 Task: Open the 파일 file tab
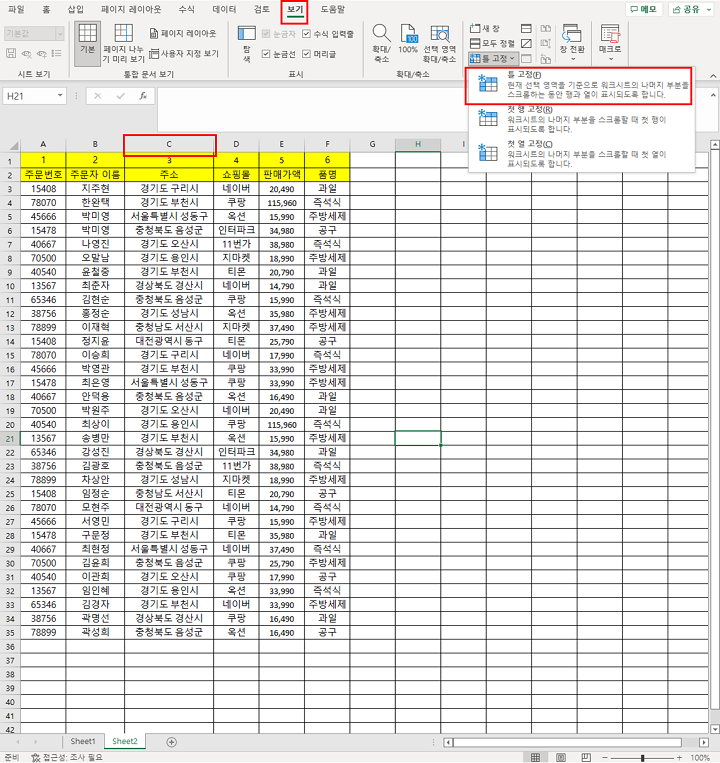click(x=16, y=9)
